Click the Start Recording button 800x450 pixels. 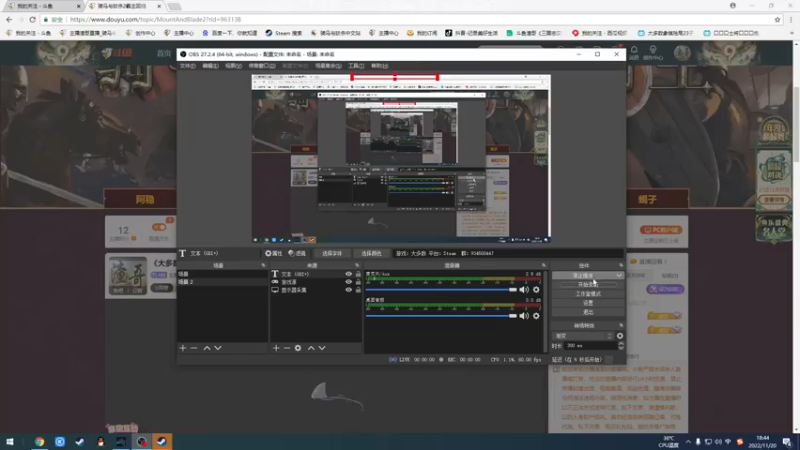pos(588,285)
